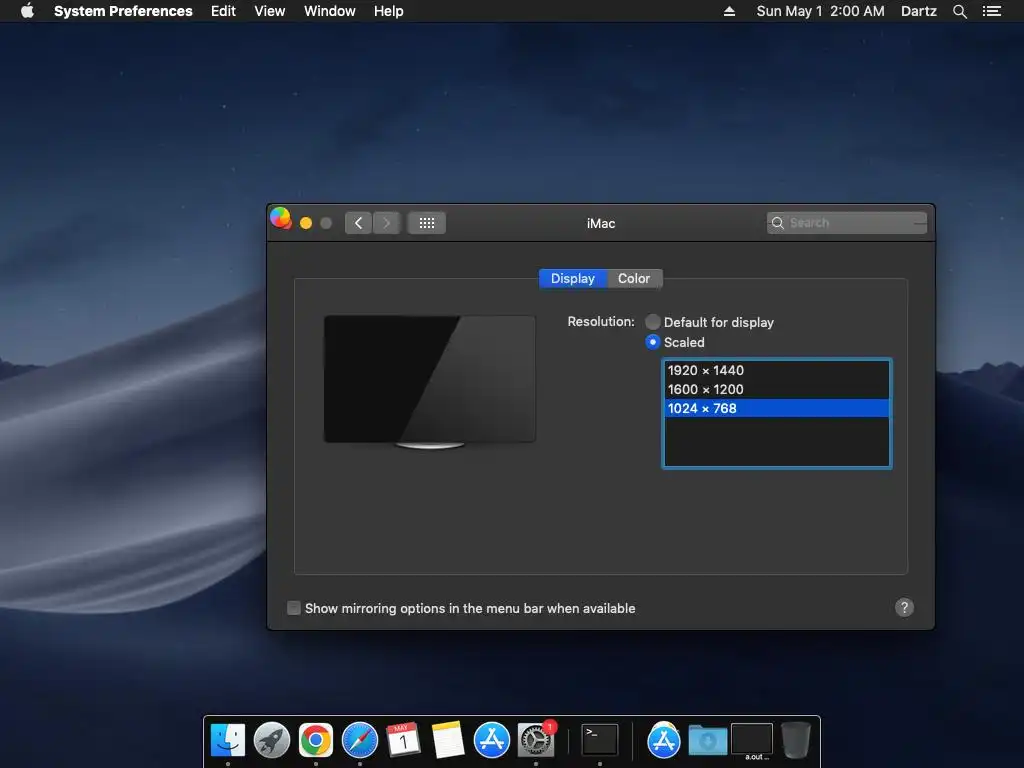Image resolution: width=1024 pixels, height=768 pixels.
Task: Click the display preview thumbnail
Action: [x=430, y=381]
